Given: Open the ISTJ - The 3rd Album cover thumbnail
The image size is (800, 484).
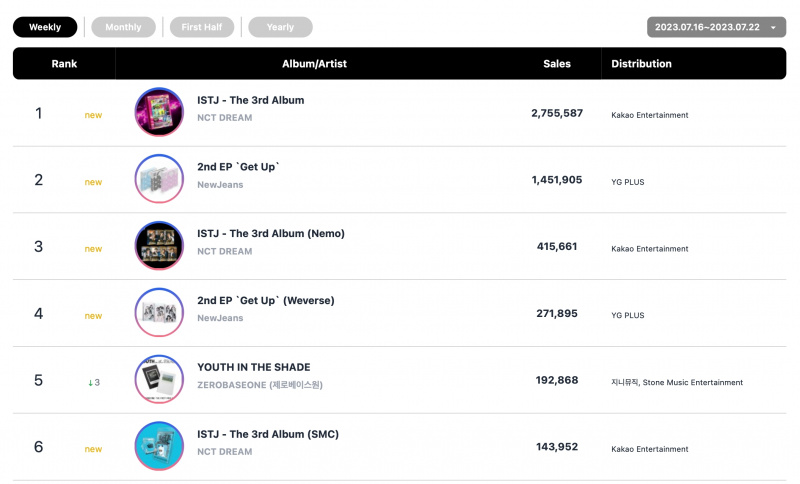Looking at the screenshot, I should click(x=159, y=112).
